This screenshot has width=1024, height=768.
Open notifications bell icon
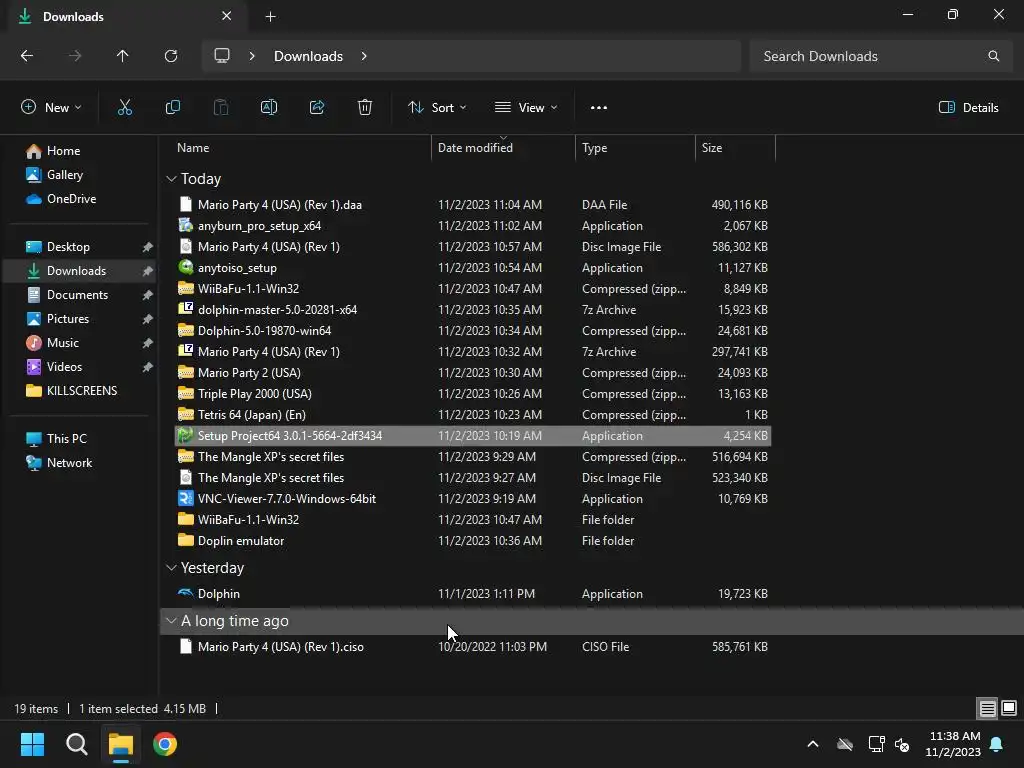click(x=997, y=744)
